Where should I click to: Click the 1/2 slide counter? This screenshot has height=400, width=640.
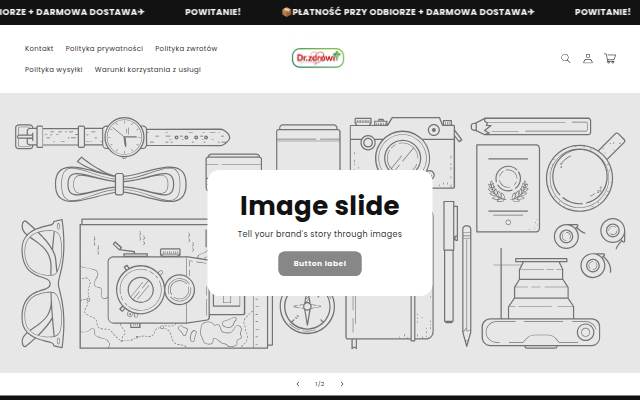[320, 384]
